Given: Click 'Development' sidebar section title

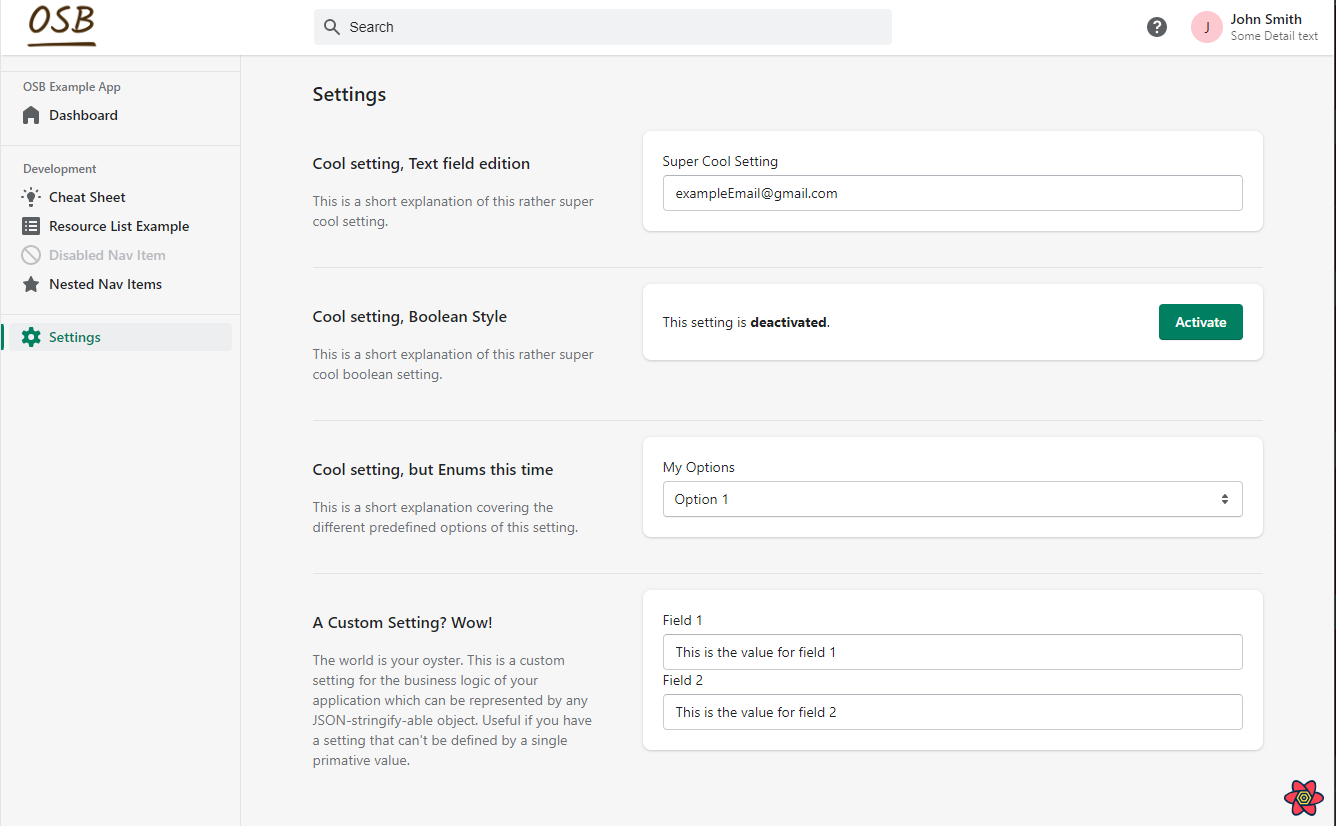Looking at the screenshot, I should (x=60, y=169).
